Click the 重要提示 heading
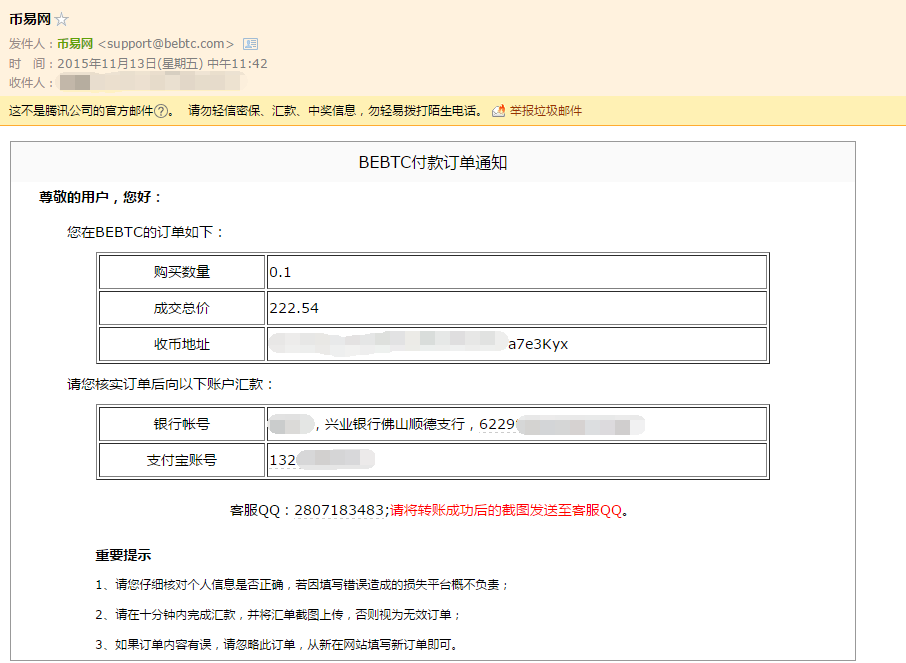Image resolution: width=906 pixels, height=663 pixels. (x=123, y=555)
